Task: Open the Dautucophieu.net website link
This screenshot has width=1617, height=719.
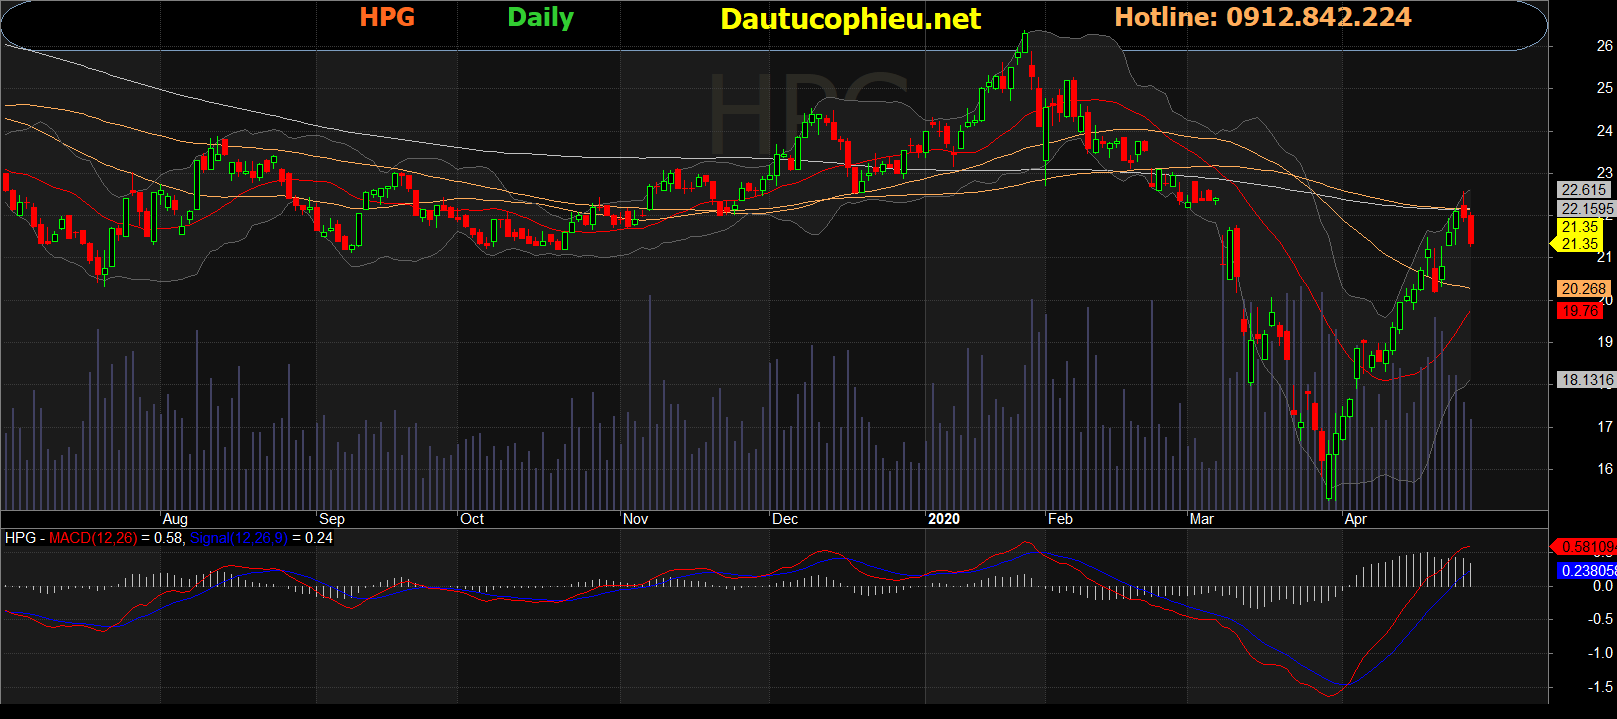Action: (850, 19)
